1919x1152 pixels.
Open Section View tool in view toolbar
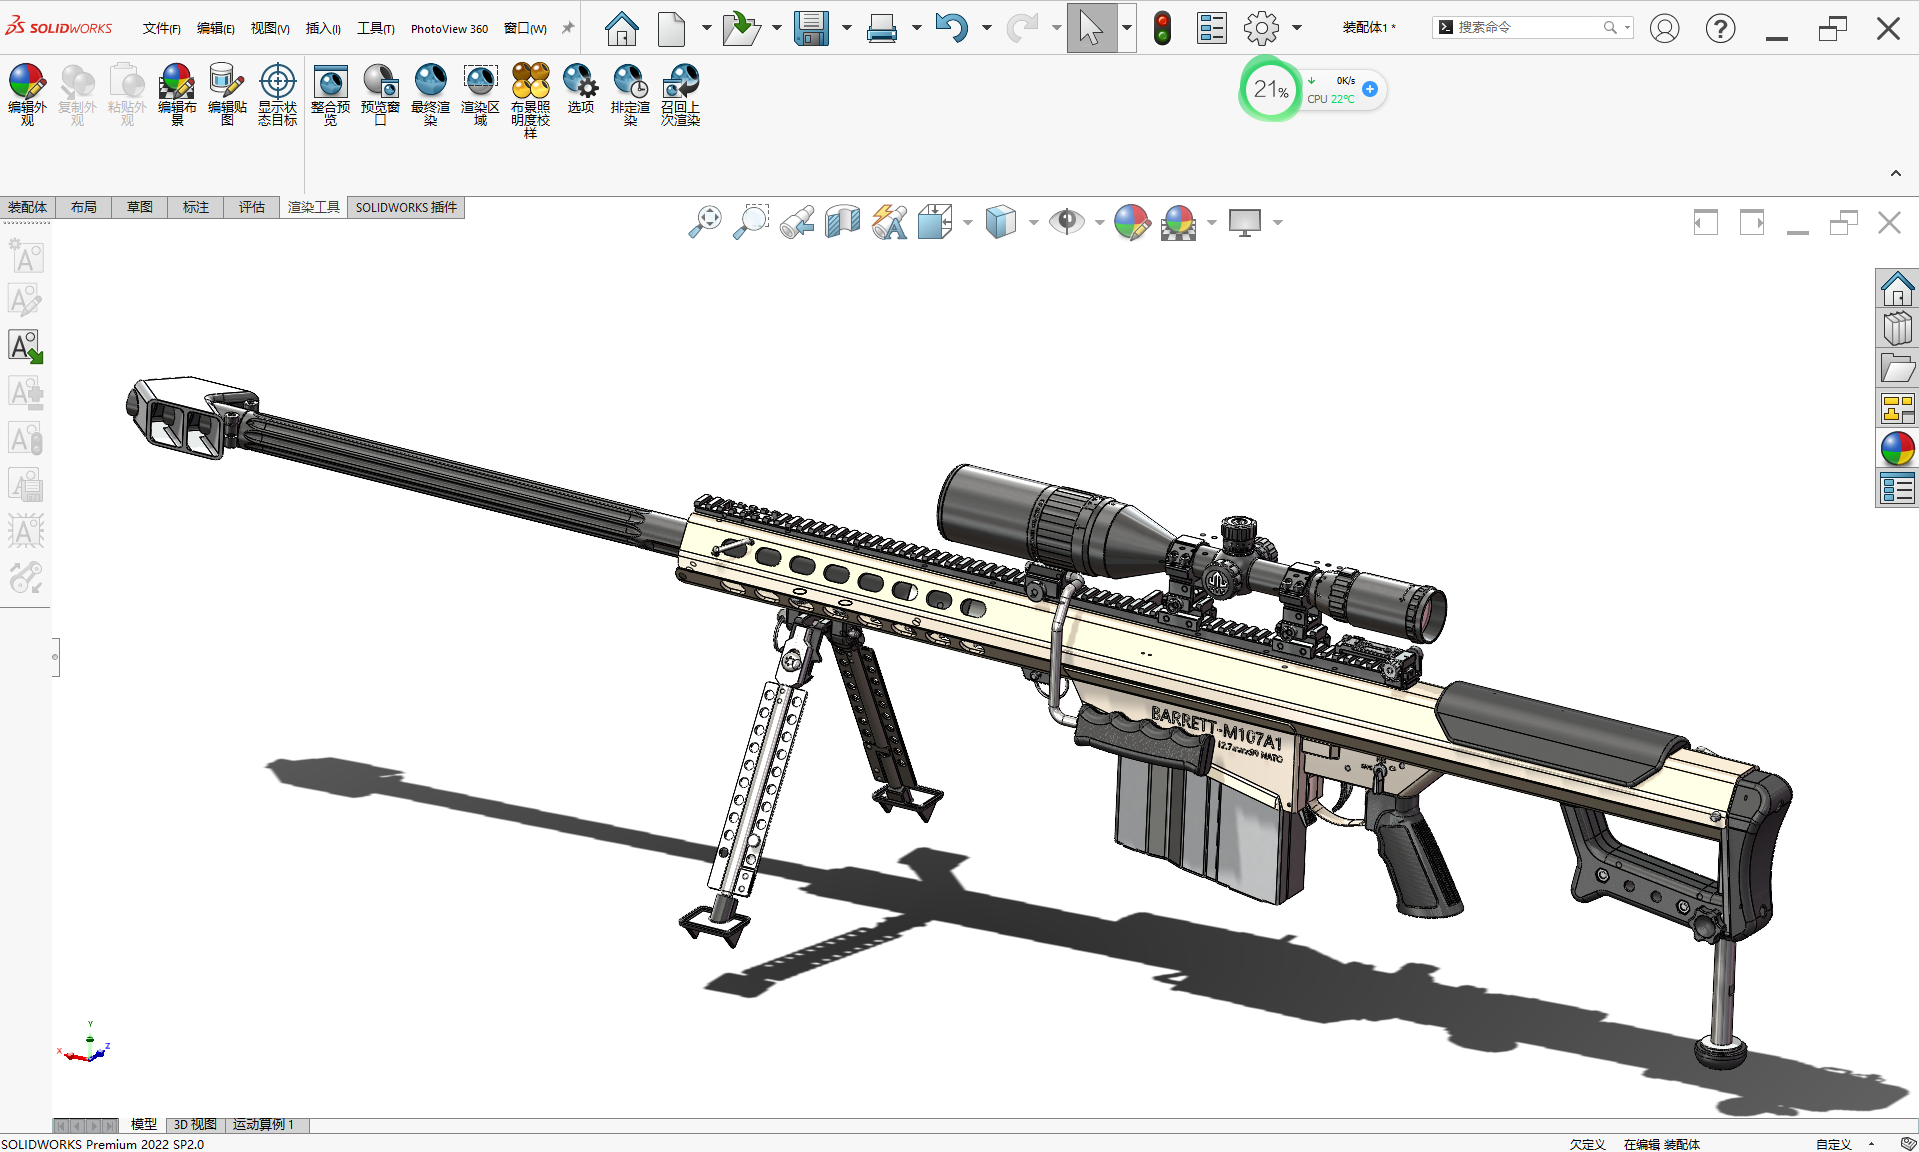coord(843,222)
